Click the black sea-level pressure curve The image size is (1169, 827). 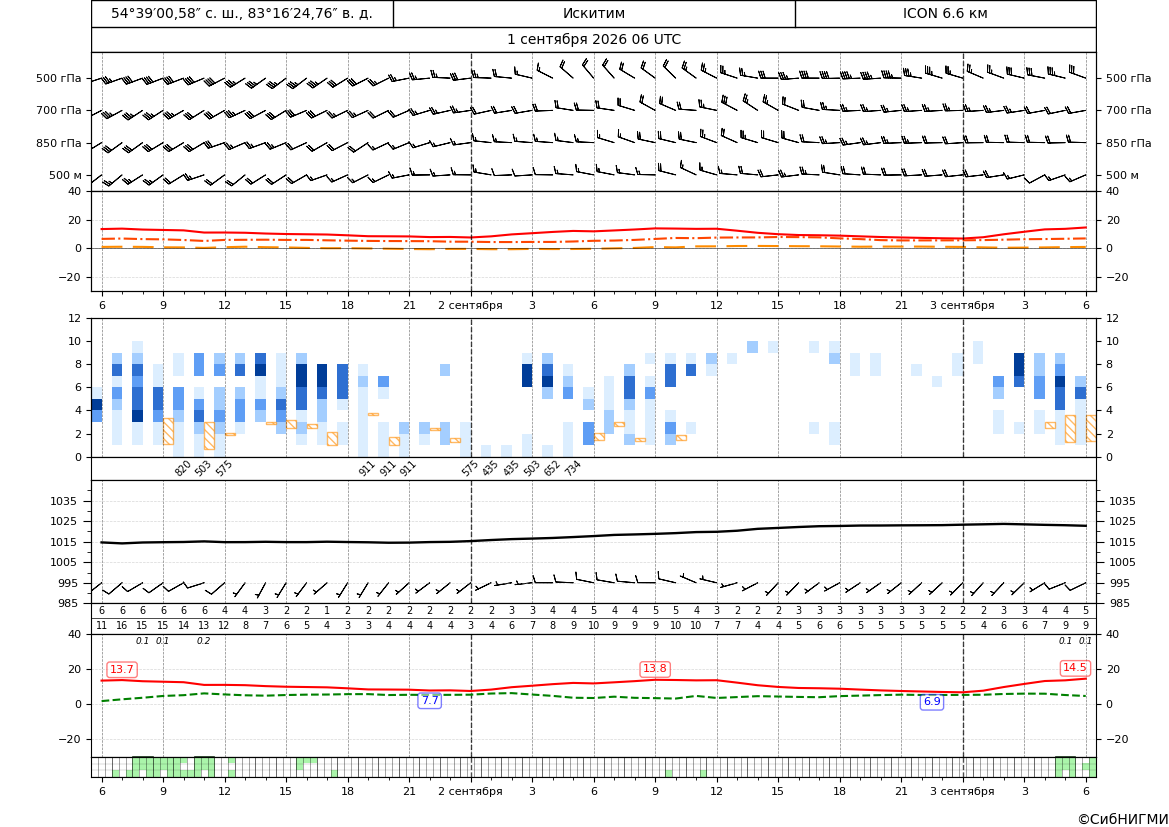[x=594, y=535]
